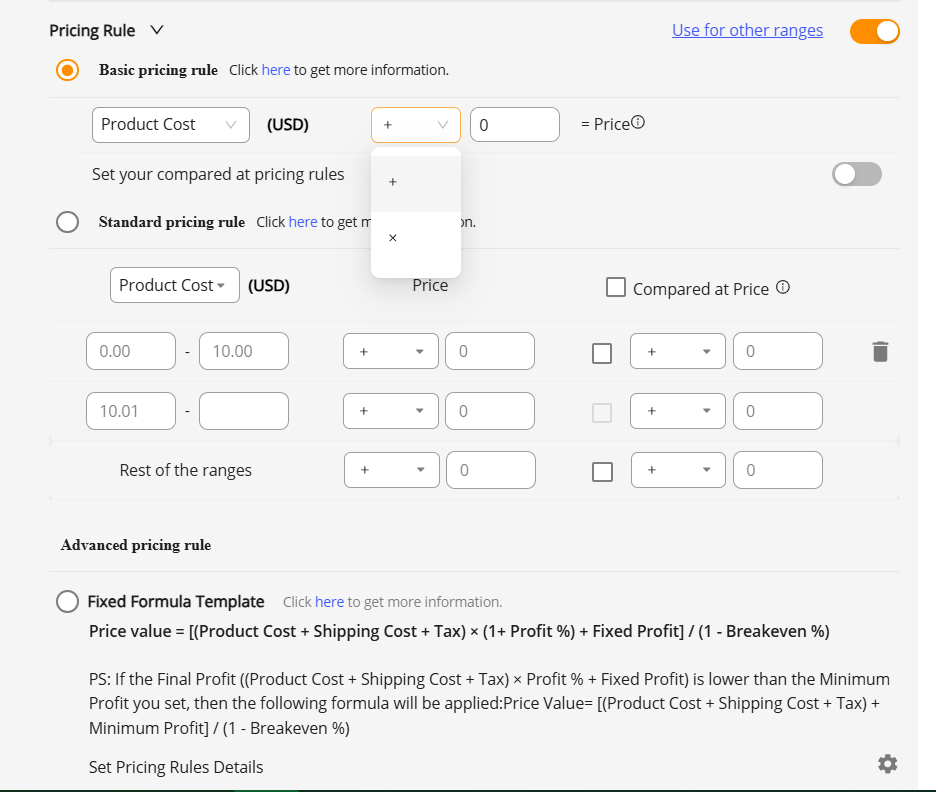
Task: Choose the + option in open dropdown
Action: (393, 182)
